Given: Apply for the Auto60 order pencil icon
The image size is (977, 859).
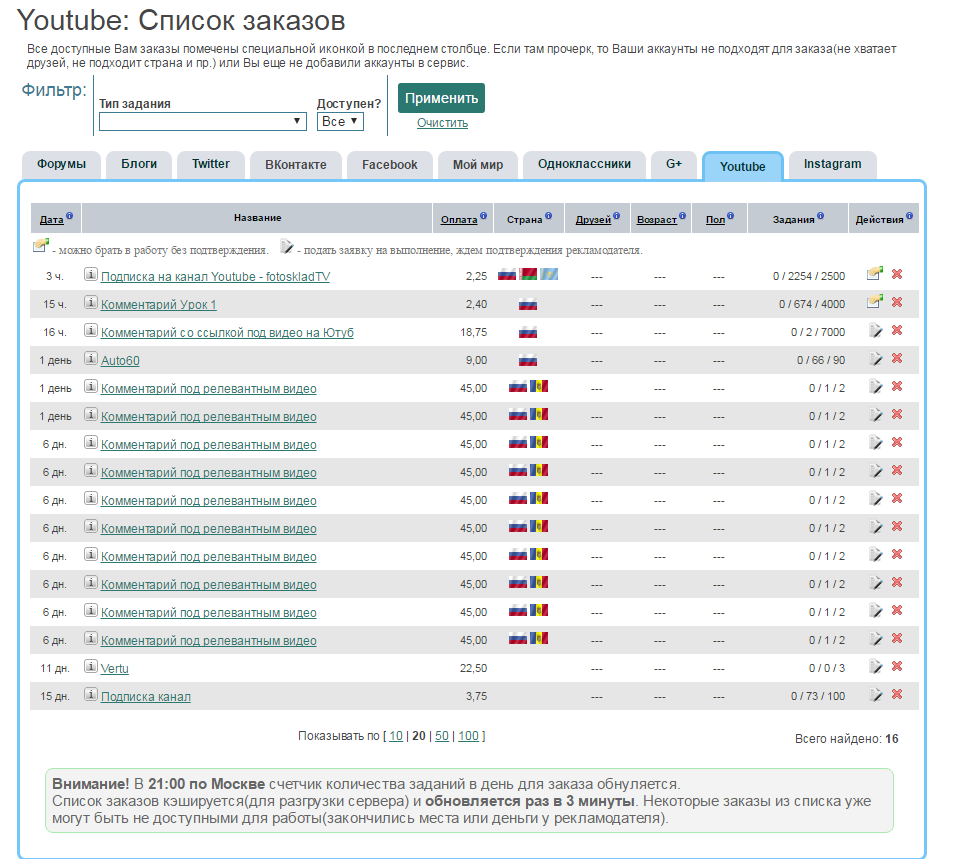Looking at the screenshot, I should pos(876,358).
